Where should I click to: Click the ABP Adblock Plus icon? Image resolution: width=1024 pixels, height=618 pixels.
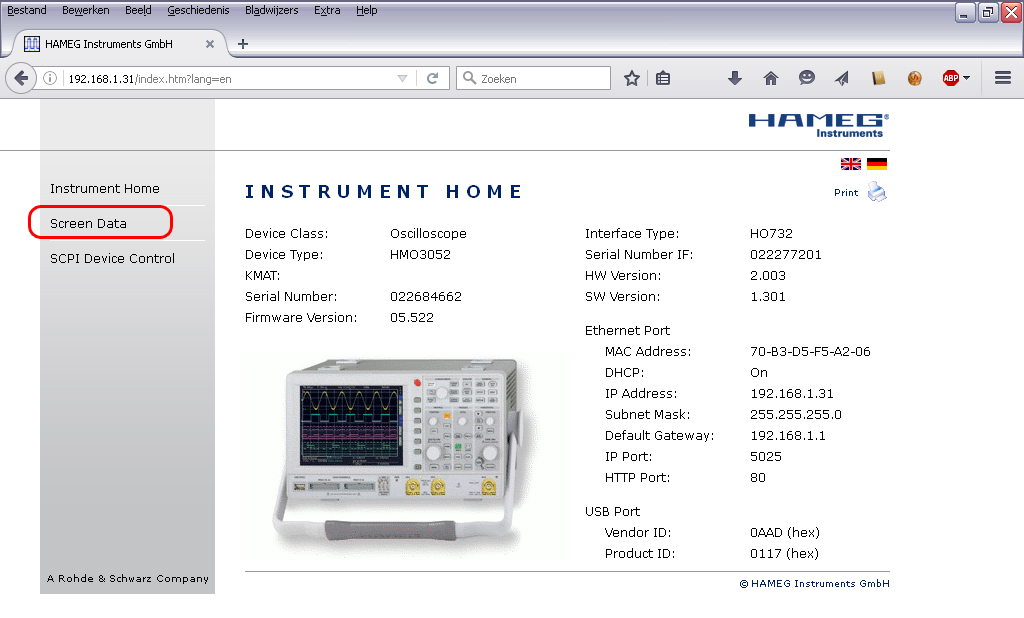[950, 78]
